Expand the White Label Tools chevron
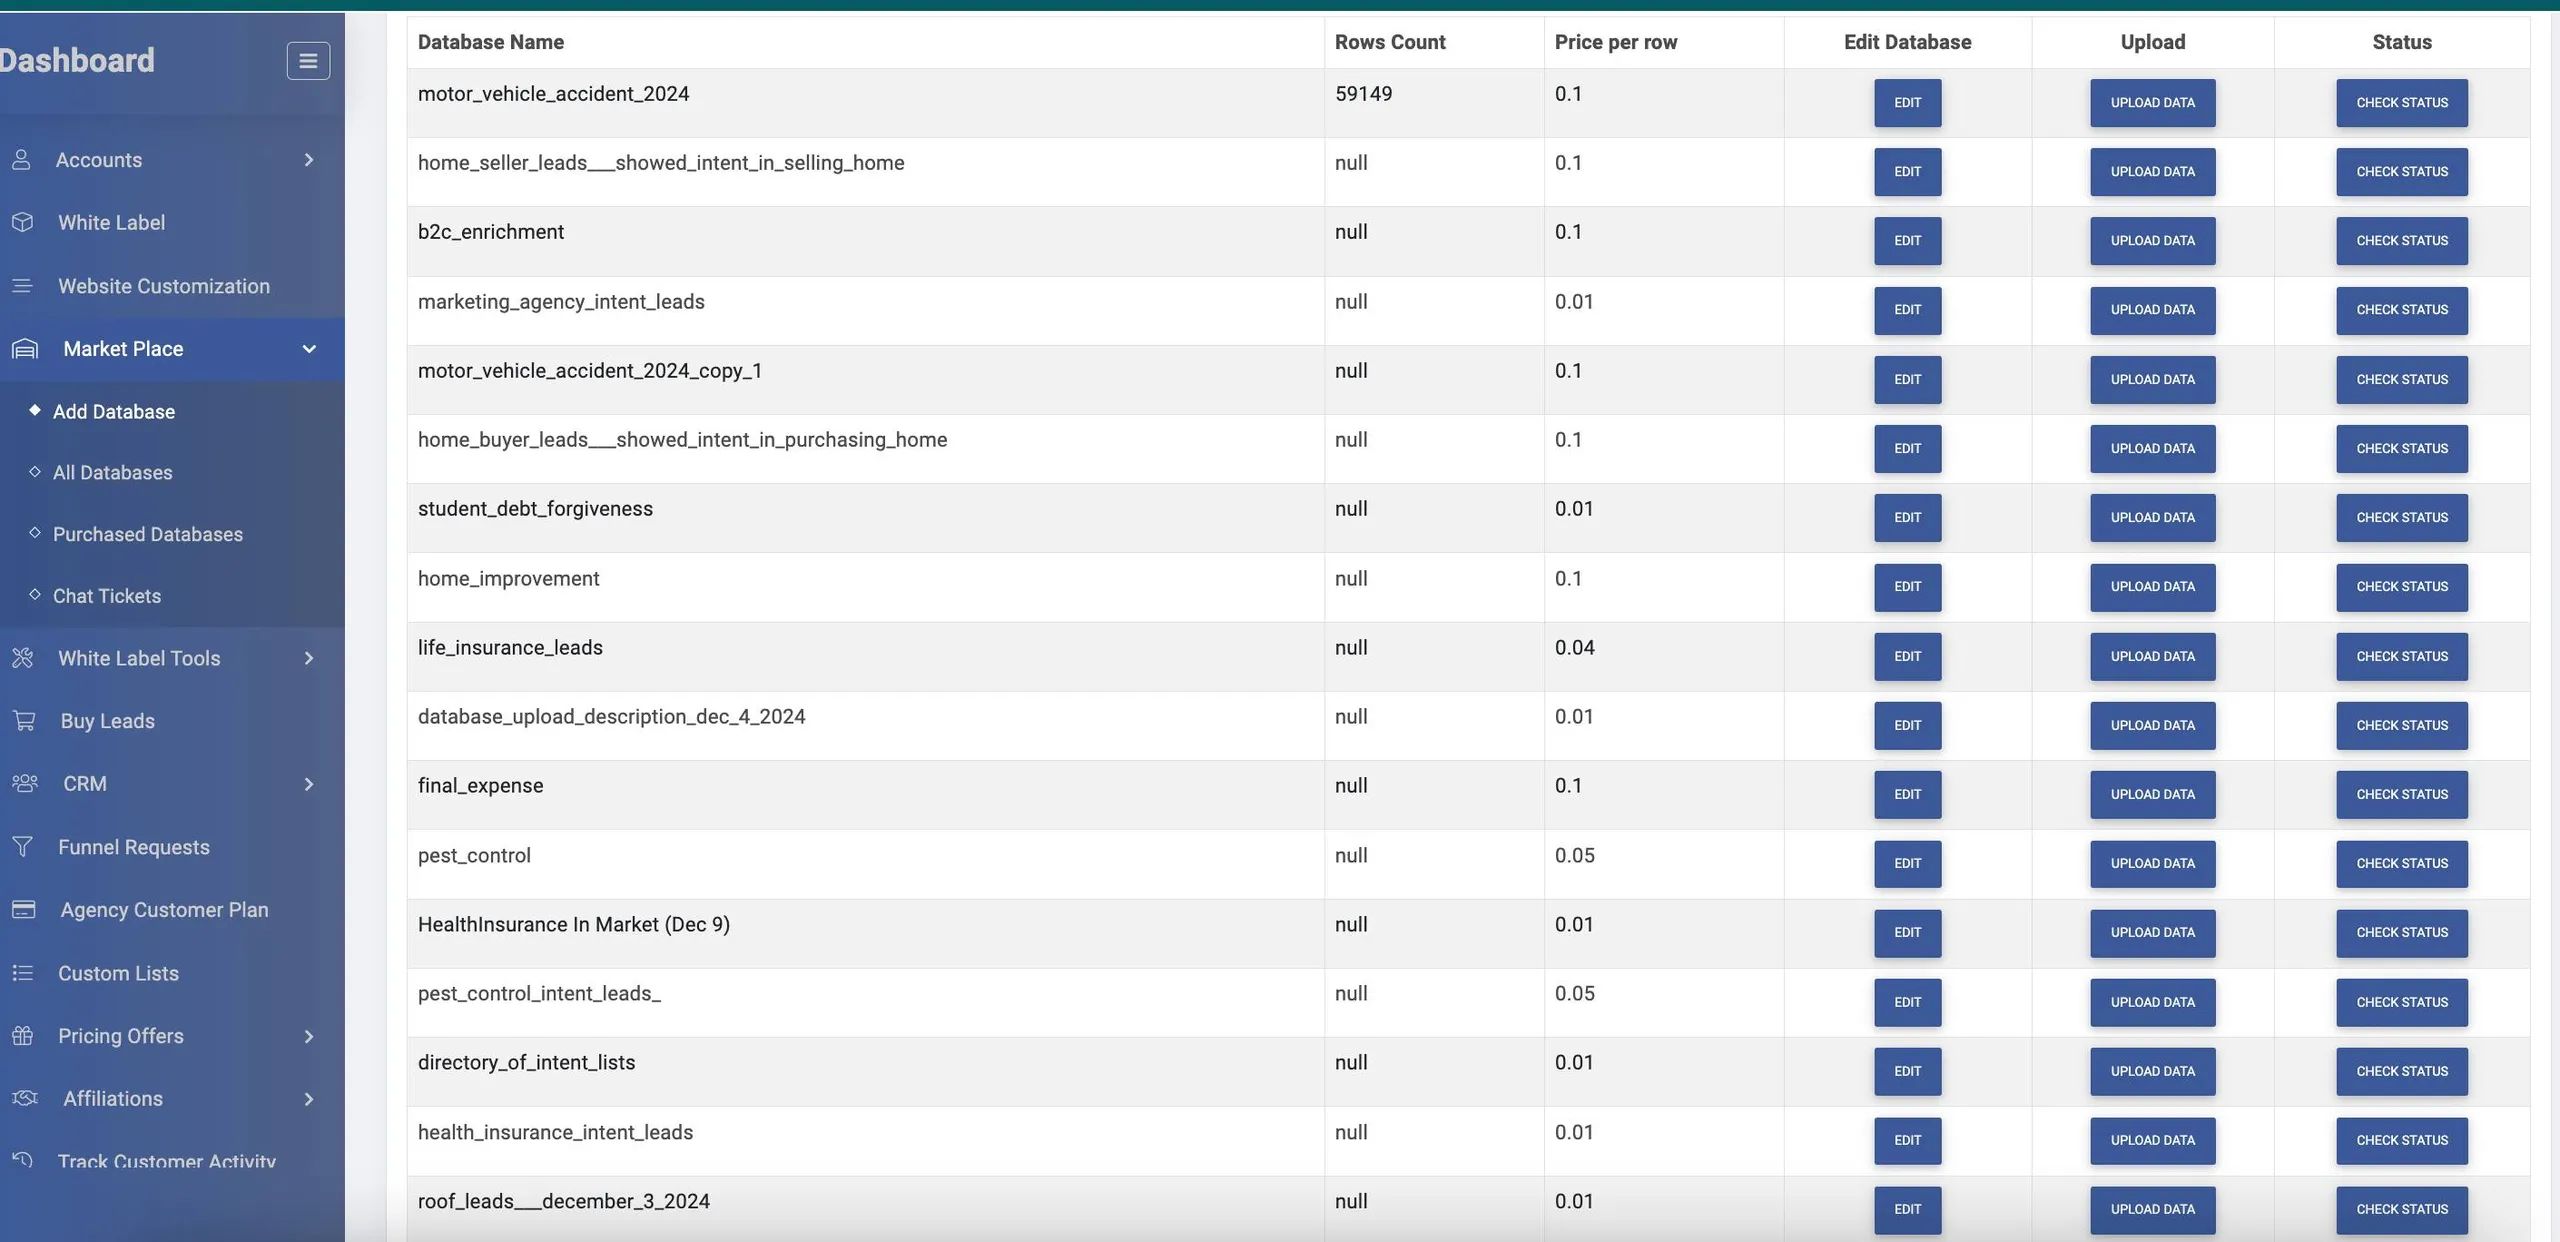This screenshot has width=2560, height=1242. (x=309, y=658)
